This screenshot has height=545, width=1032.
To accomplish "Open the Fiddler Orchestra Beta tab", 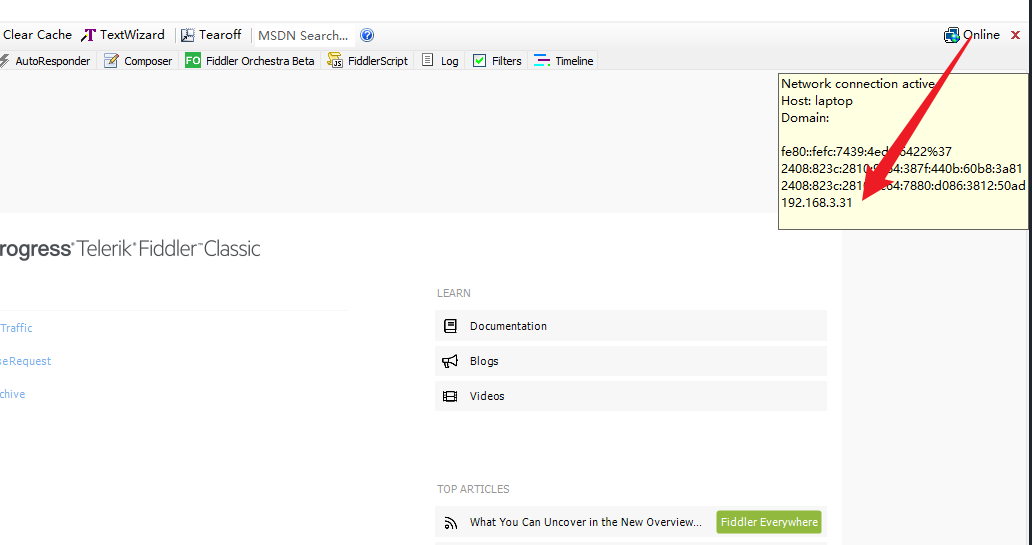I will (251, 61).
